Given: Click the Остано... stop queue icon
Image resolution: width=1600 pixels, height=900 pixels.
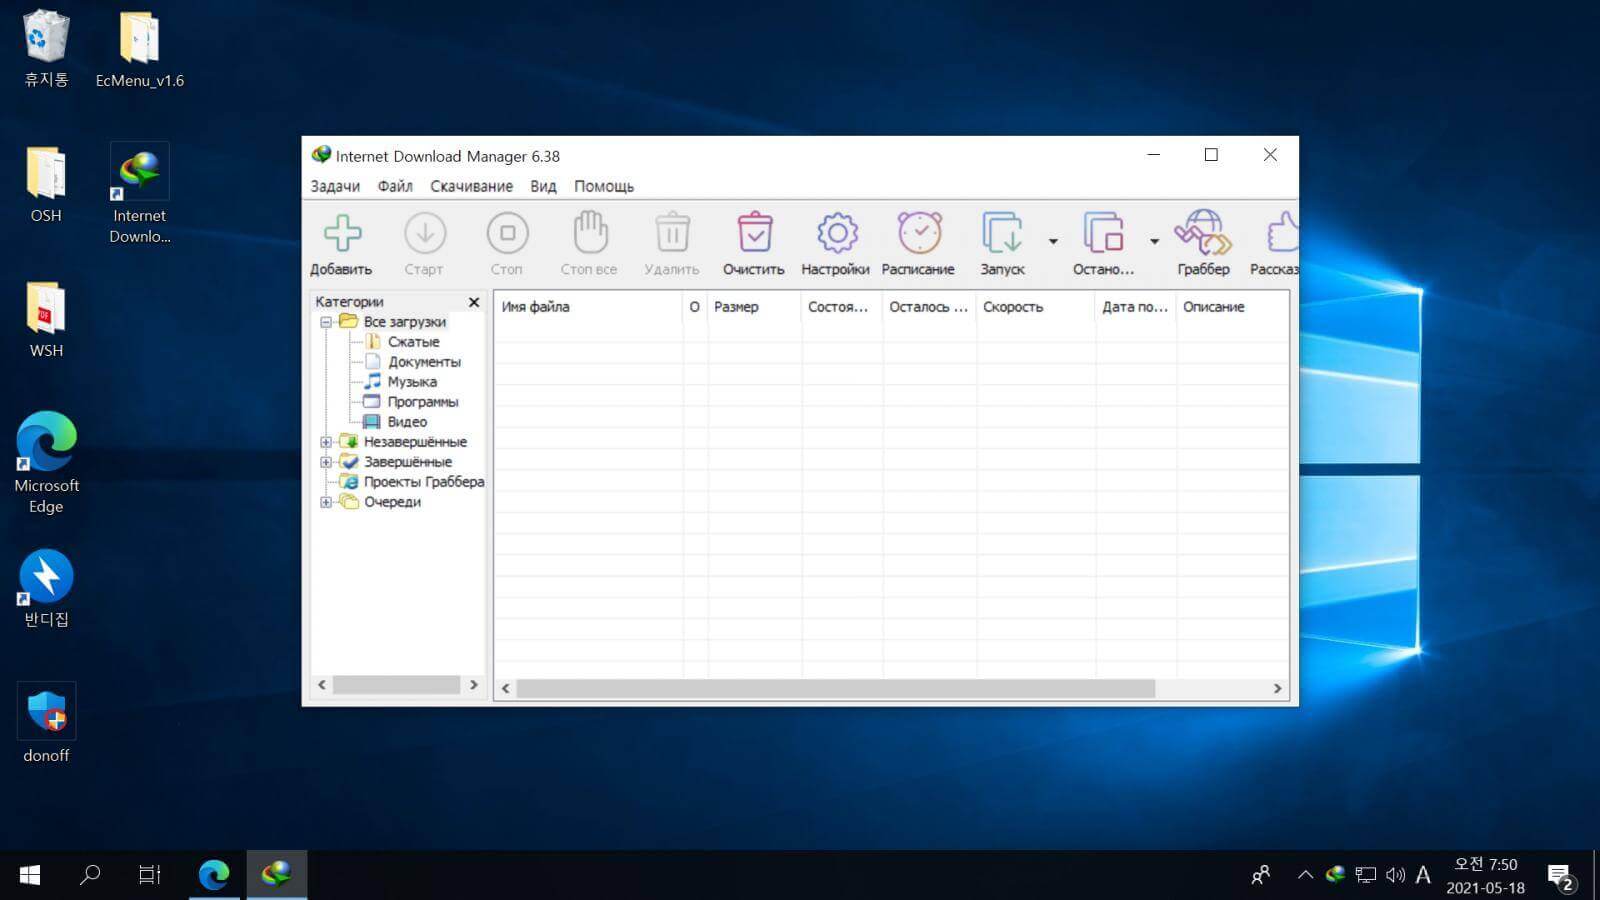Looking at the screenshot, I should 1103,232.
